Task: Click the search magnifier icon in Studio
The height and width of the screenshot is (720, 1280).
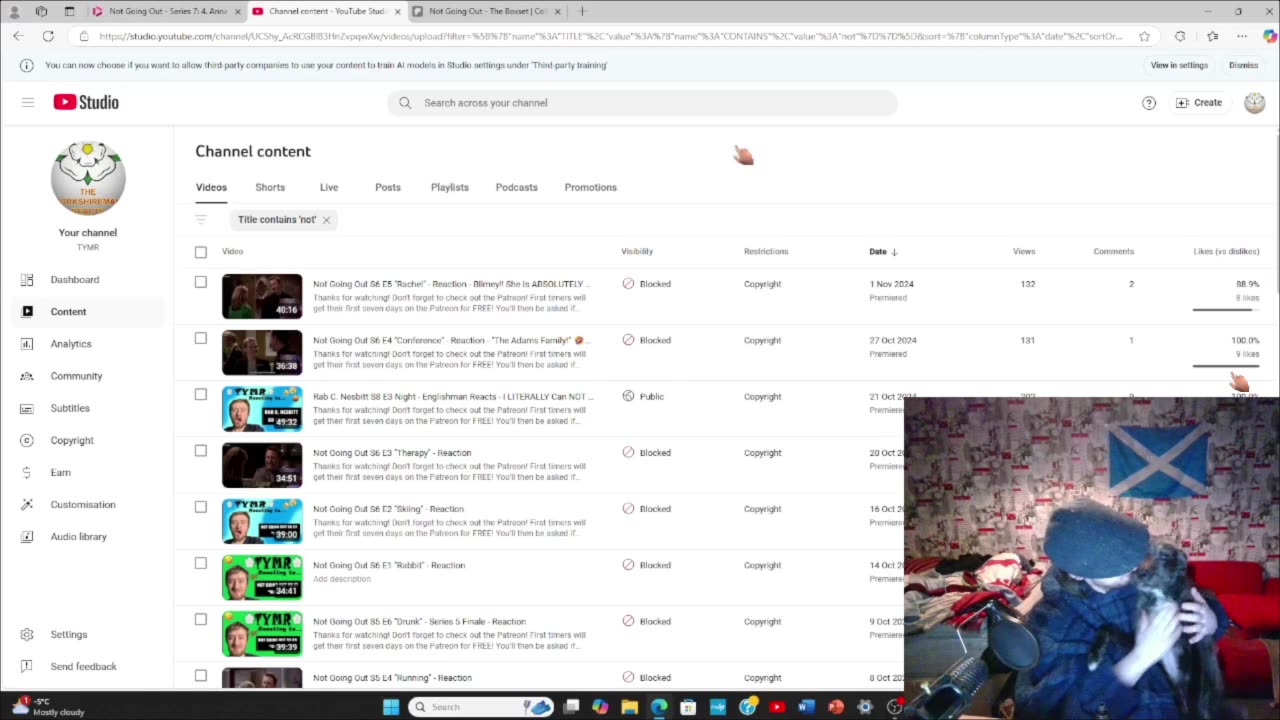Action: [405, 103]
